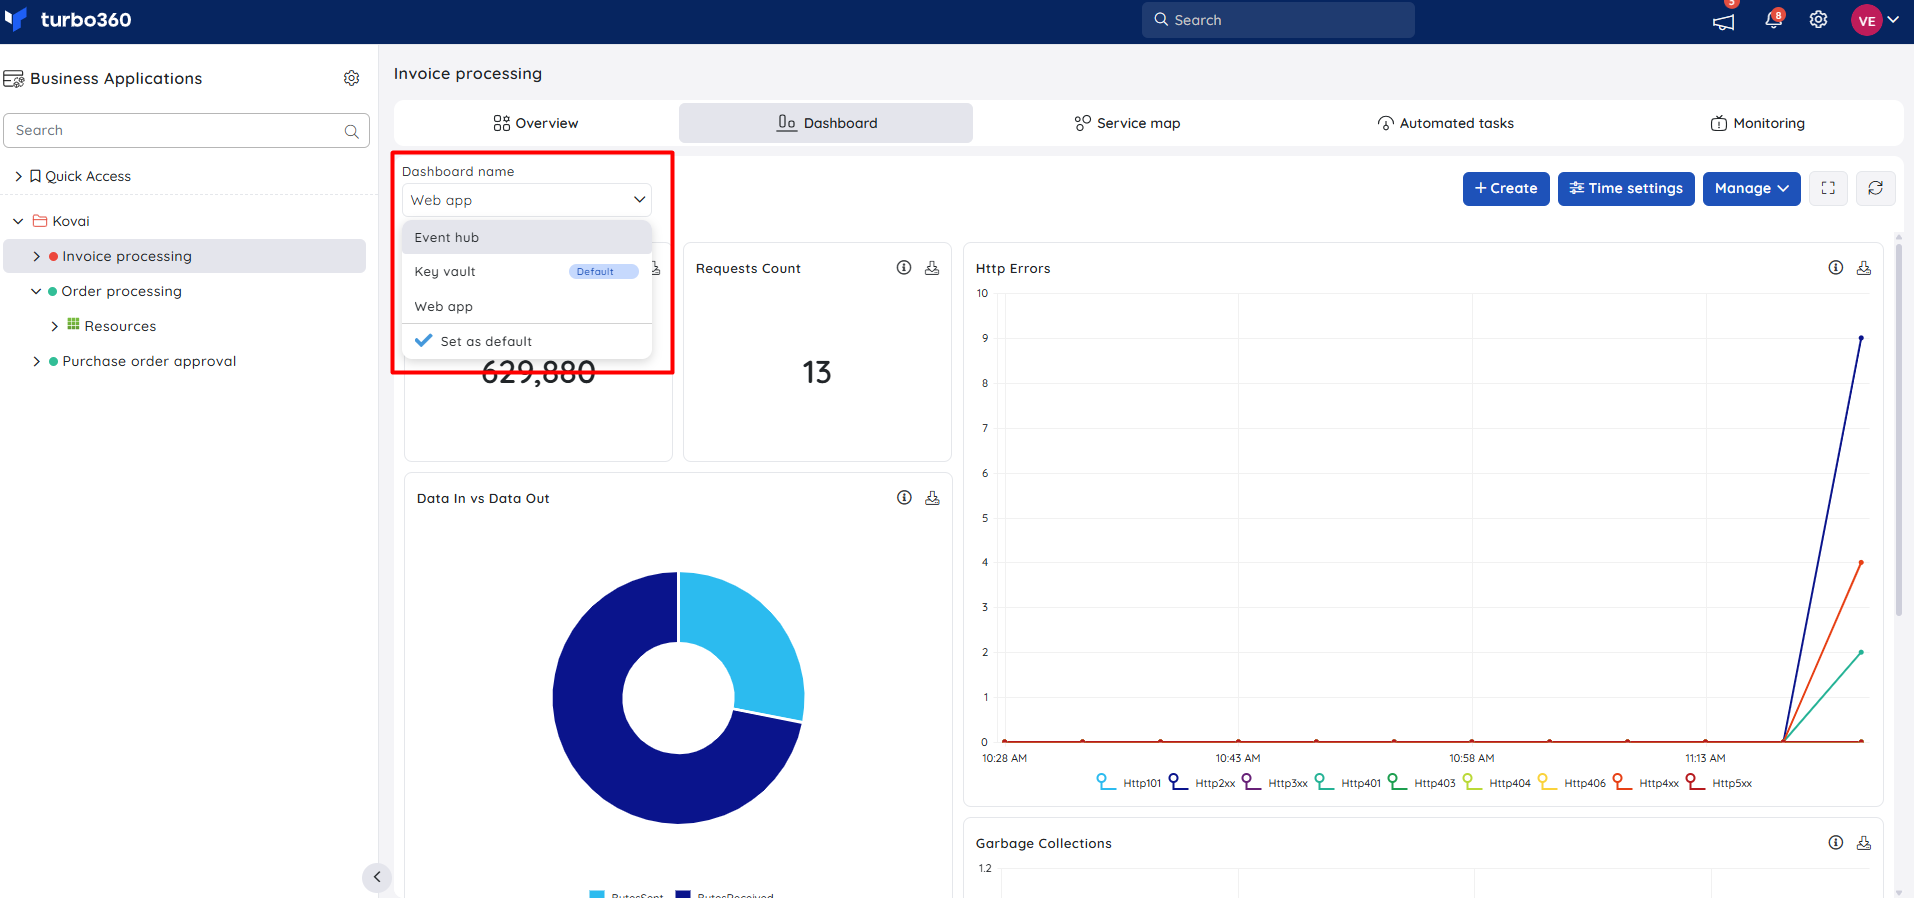This screenshot has width=1914, height=898.
Task: Open the VE user avatar menu
Action: (x=1866, y=20)
